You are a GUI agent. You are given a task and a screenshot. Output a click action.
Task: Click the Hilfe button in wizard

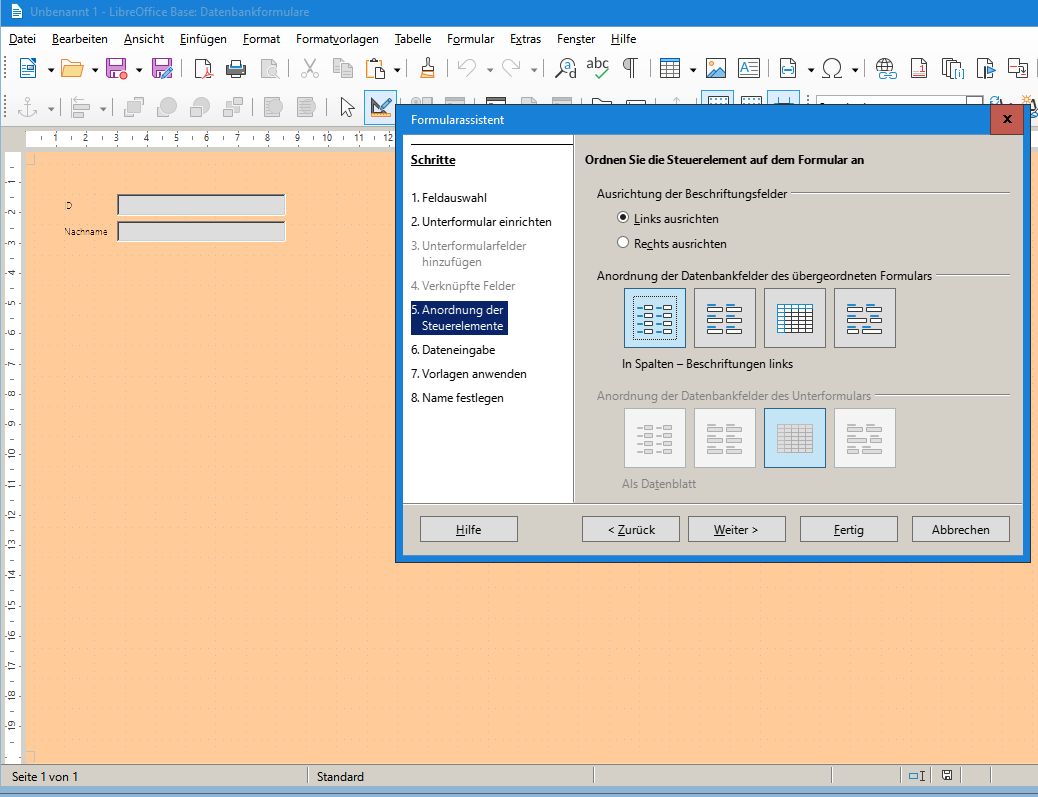click(469, 530)
